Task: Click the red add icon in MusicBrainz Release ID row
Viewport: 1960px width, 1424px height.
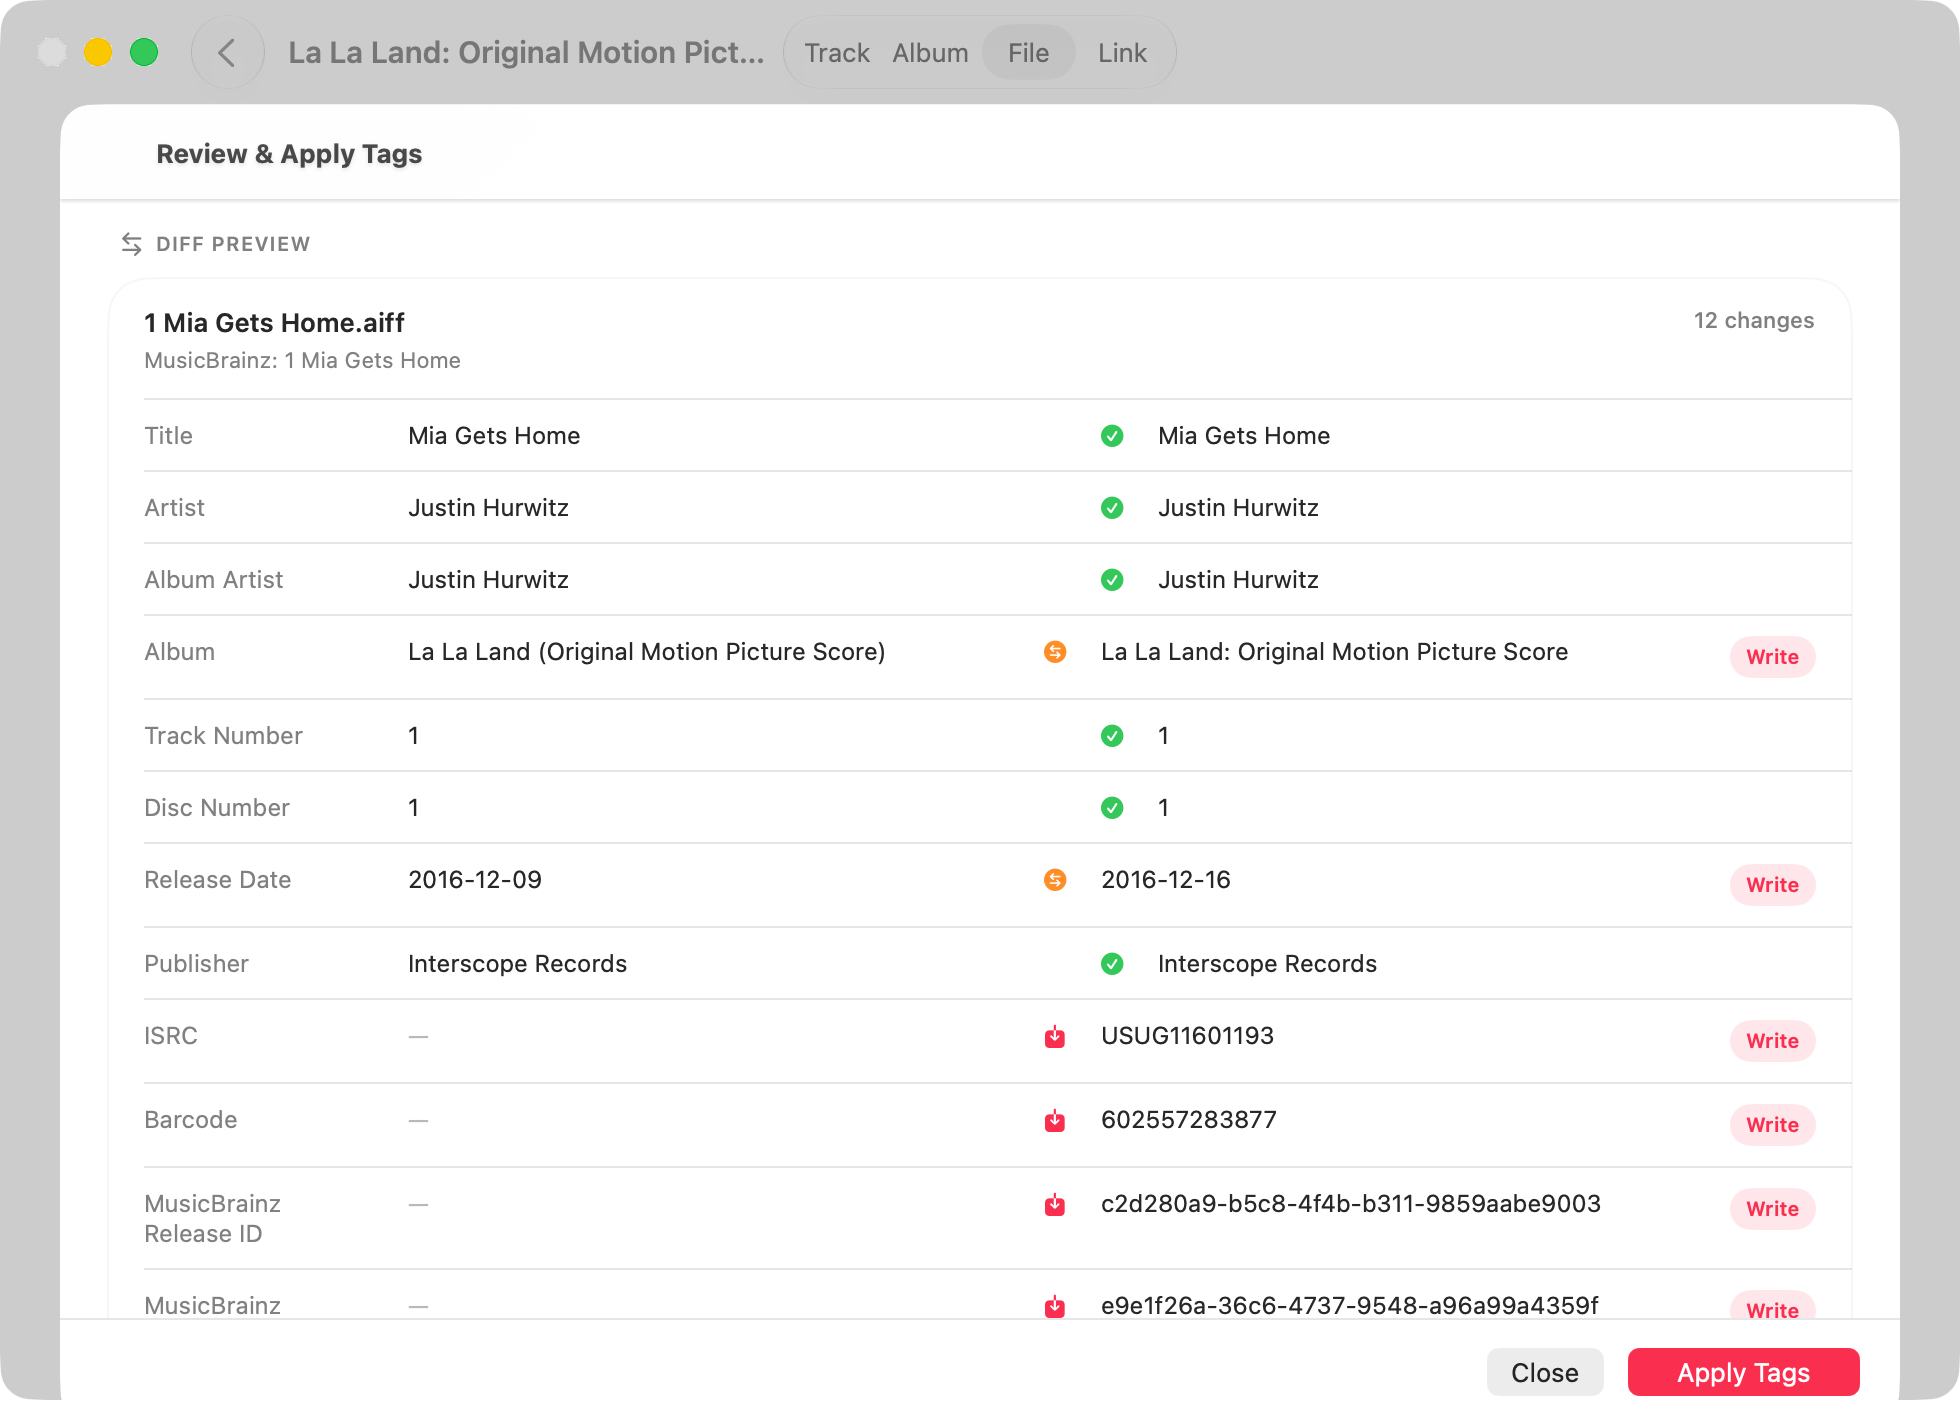Action: pyautogui.click(x=1055, y=1204)
